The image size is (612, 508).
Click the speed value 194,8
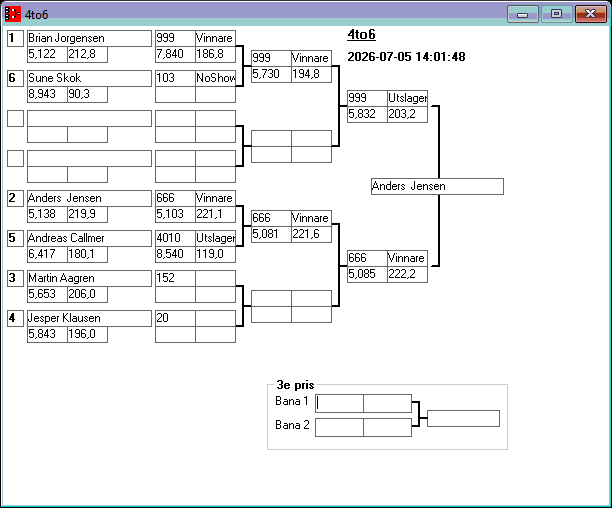tap(311, 74)
